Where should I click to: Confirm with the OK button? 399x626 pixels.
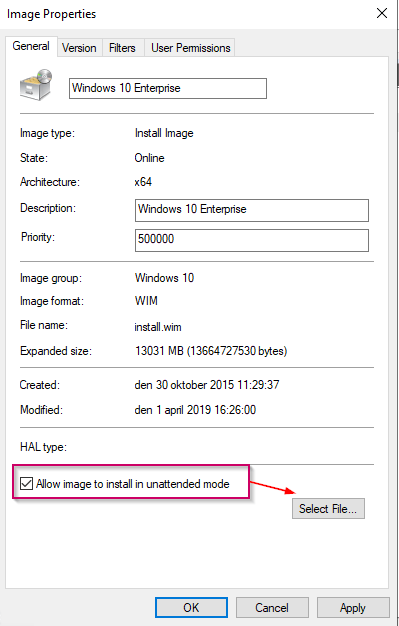pyautogui.click(x=191, y=608)
